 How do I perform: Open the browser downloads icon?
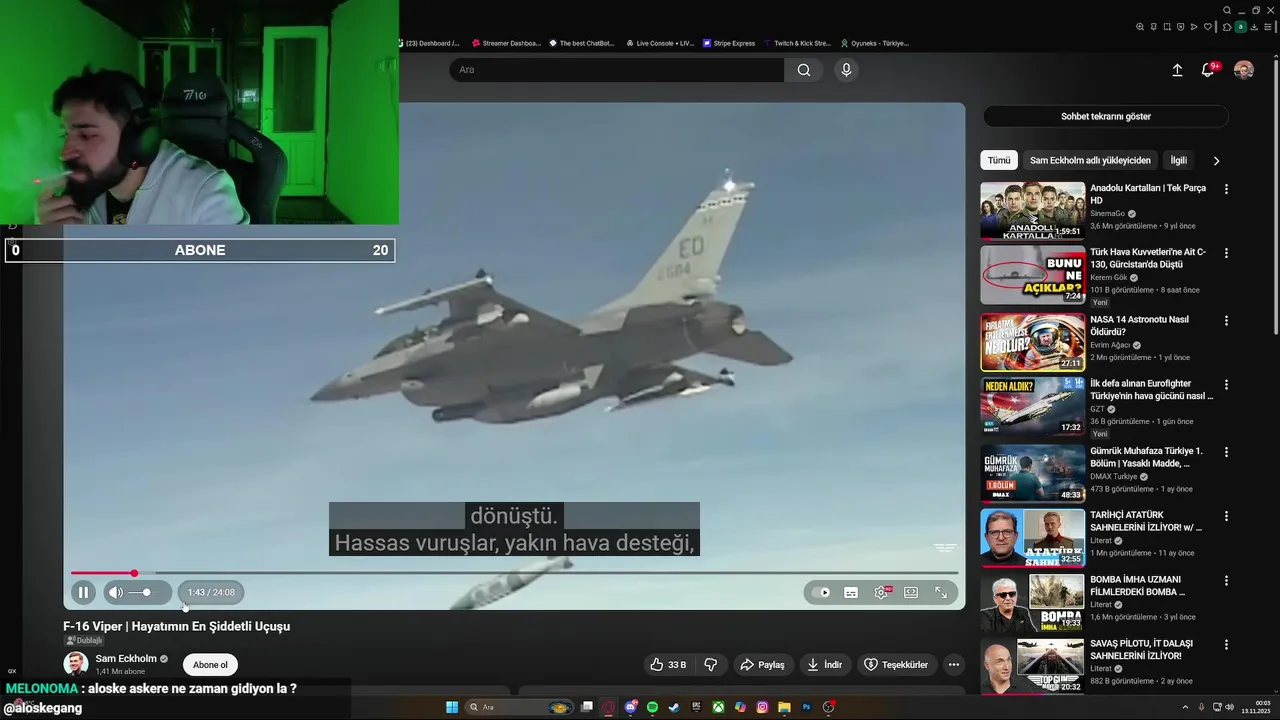(1254, 27)
